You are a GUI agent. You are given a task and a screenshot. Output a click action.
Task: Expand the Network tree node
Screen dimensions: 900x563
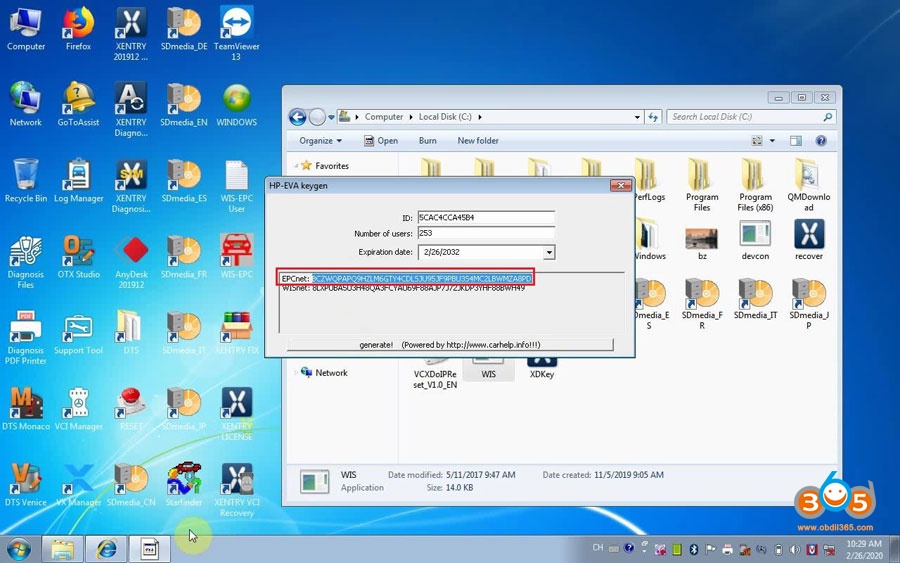click(296, 372)
